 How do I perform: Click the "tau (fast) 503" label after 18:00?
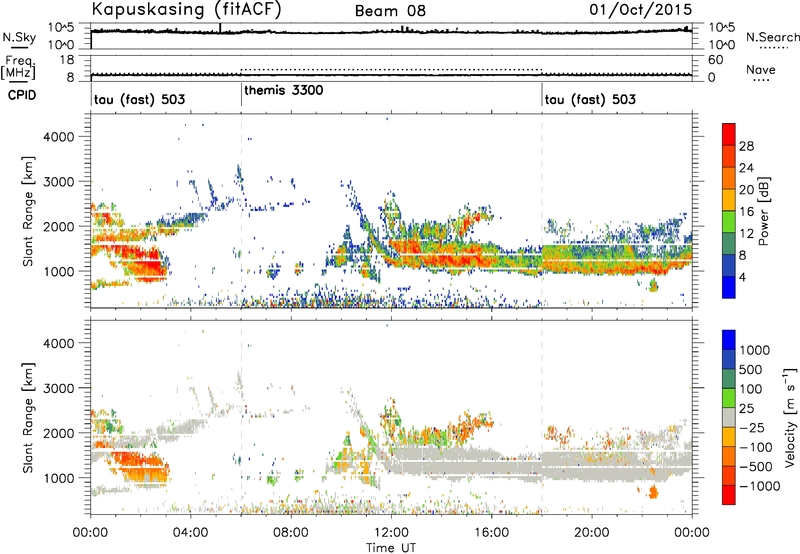coord(590,99)
